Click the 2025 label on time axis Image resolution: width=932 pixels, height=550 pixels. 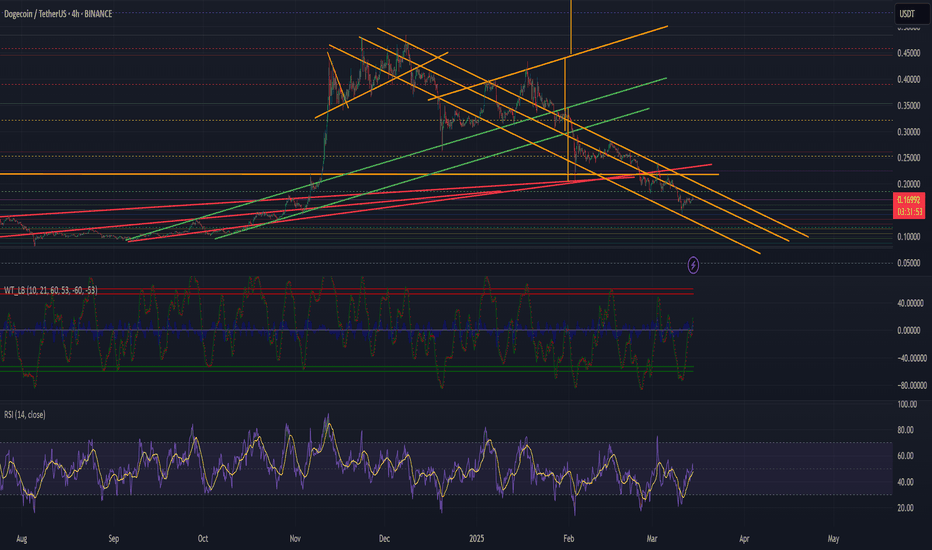pos(476,539)
